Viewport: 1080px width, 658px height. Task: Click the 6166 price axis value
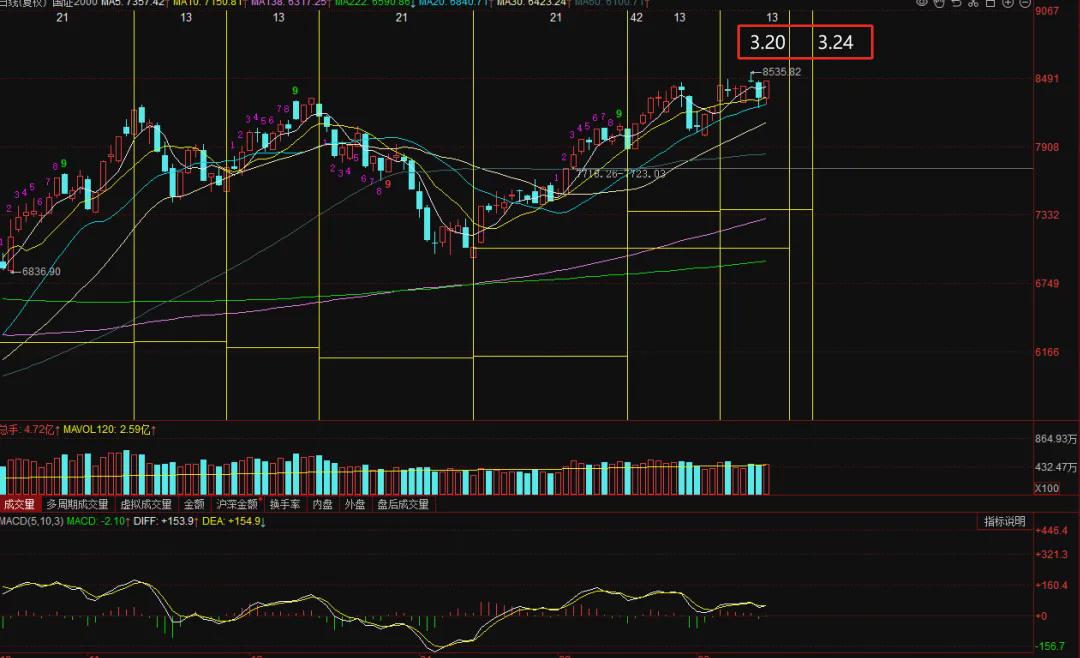1047,351
